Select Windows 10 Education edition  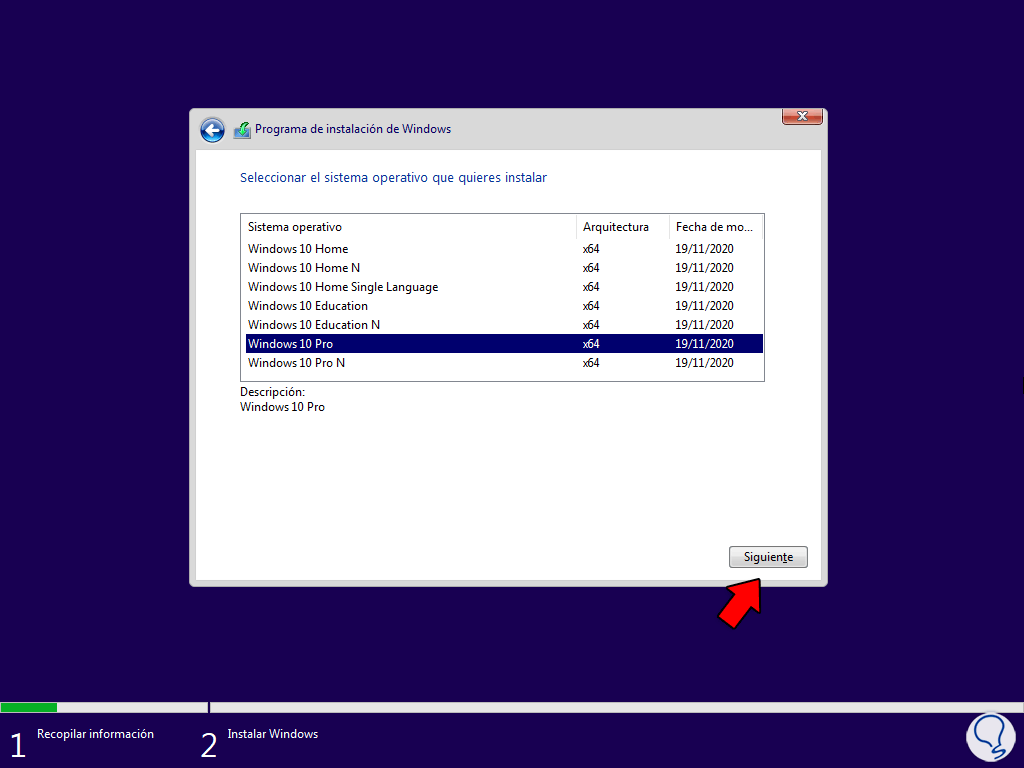click(x=504, y=306)
